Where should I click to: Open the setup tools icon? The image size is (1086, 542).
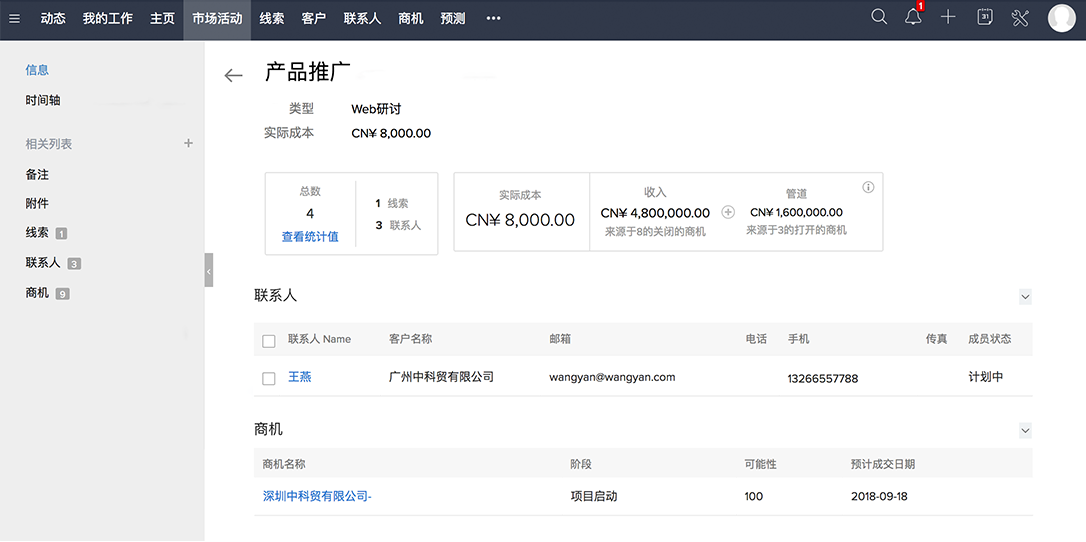[x=1020, y=18]
